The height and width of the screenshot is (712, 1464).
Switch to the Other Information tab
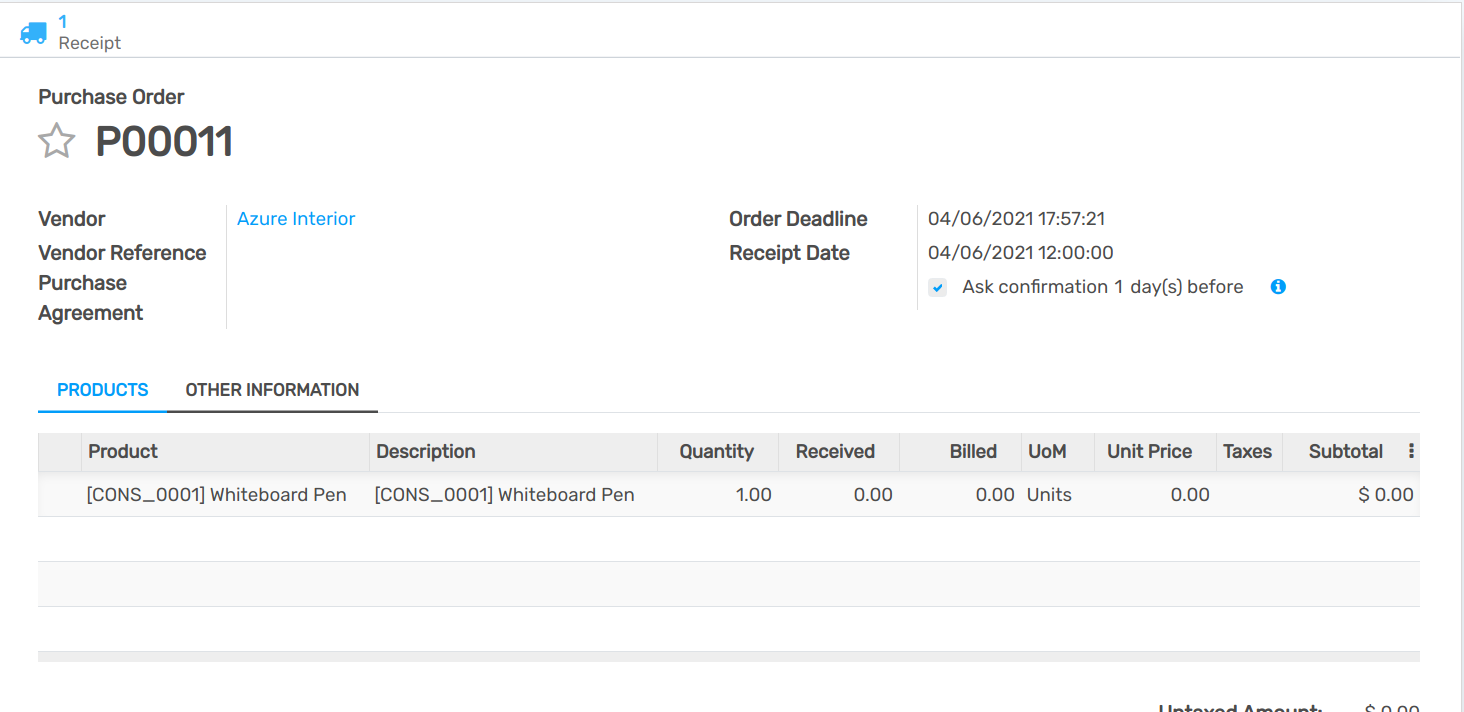[x=272, y=390]
